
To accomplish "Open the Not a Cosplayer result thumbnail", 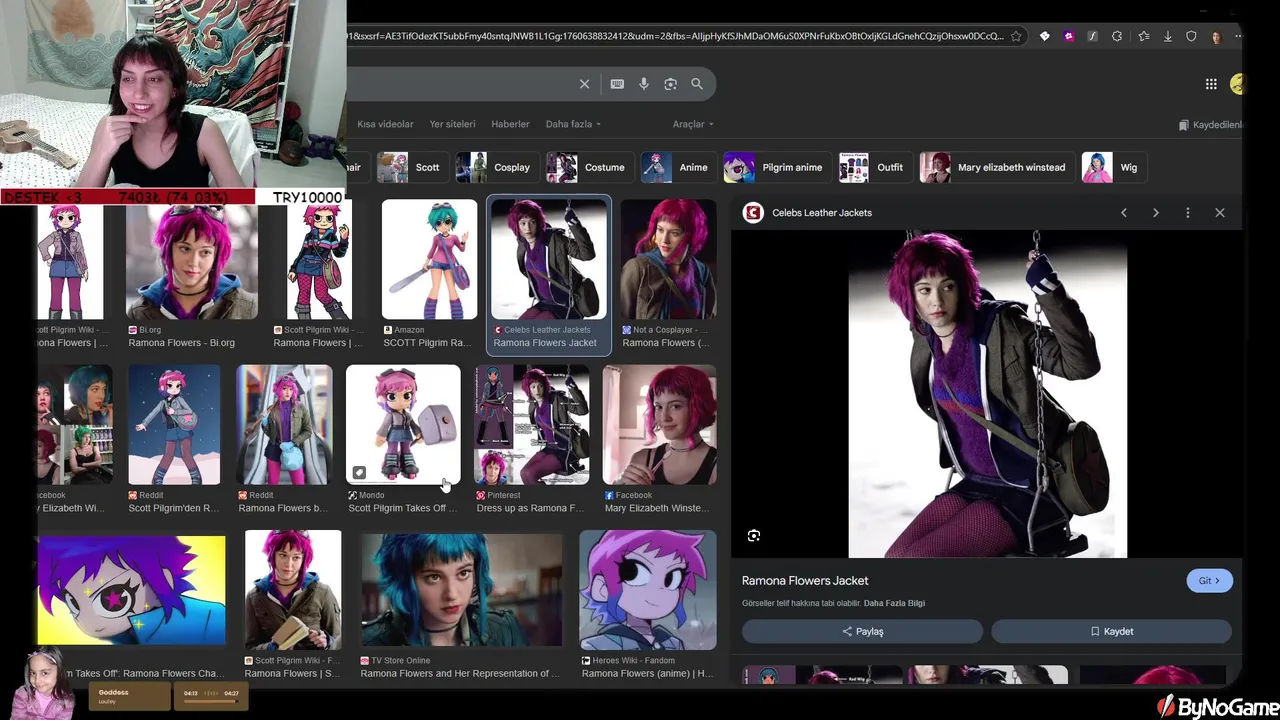I will tap(668, 260).
